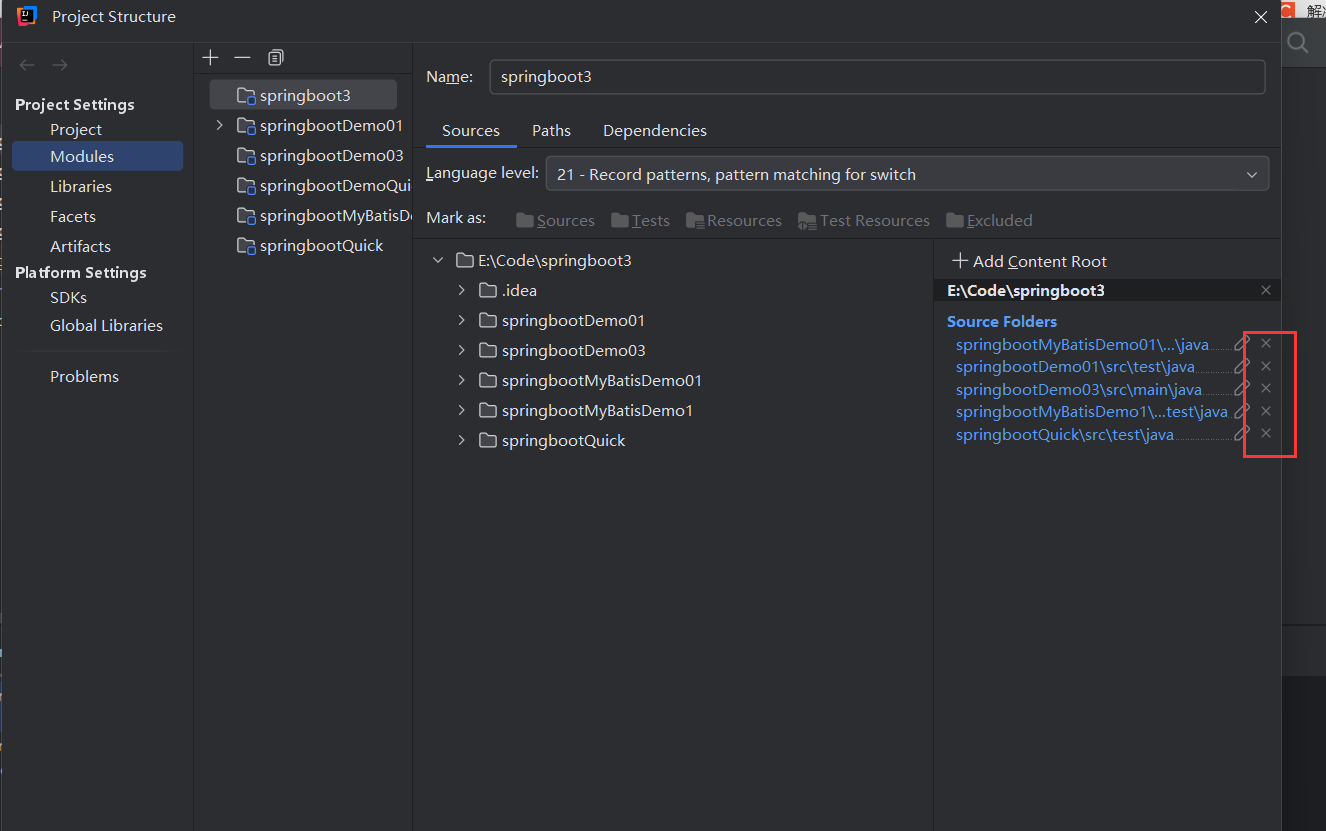Click the IntelliJ IDEA logo icon
1326x831 pixels.
coord(27,16)
